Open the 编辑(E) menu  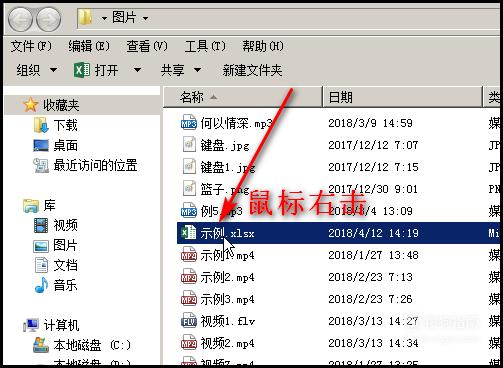[89, 46]
